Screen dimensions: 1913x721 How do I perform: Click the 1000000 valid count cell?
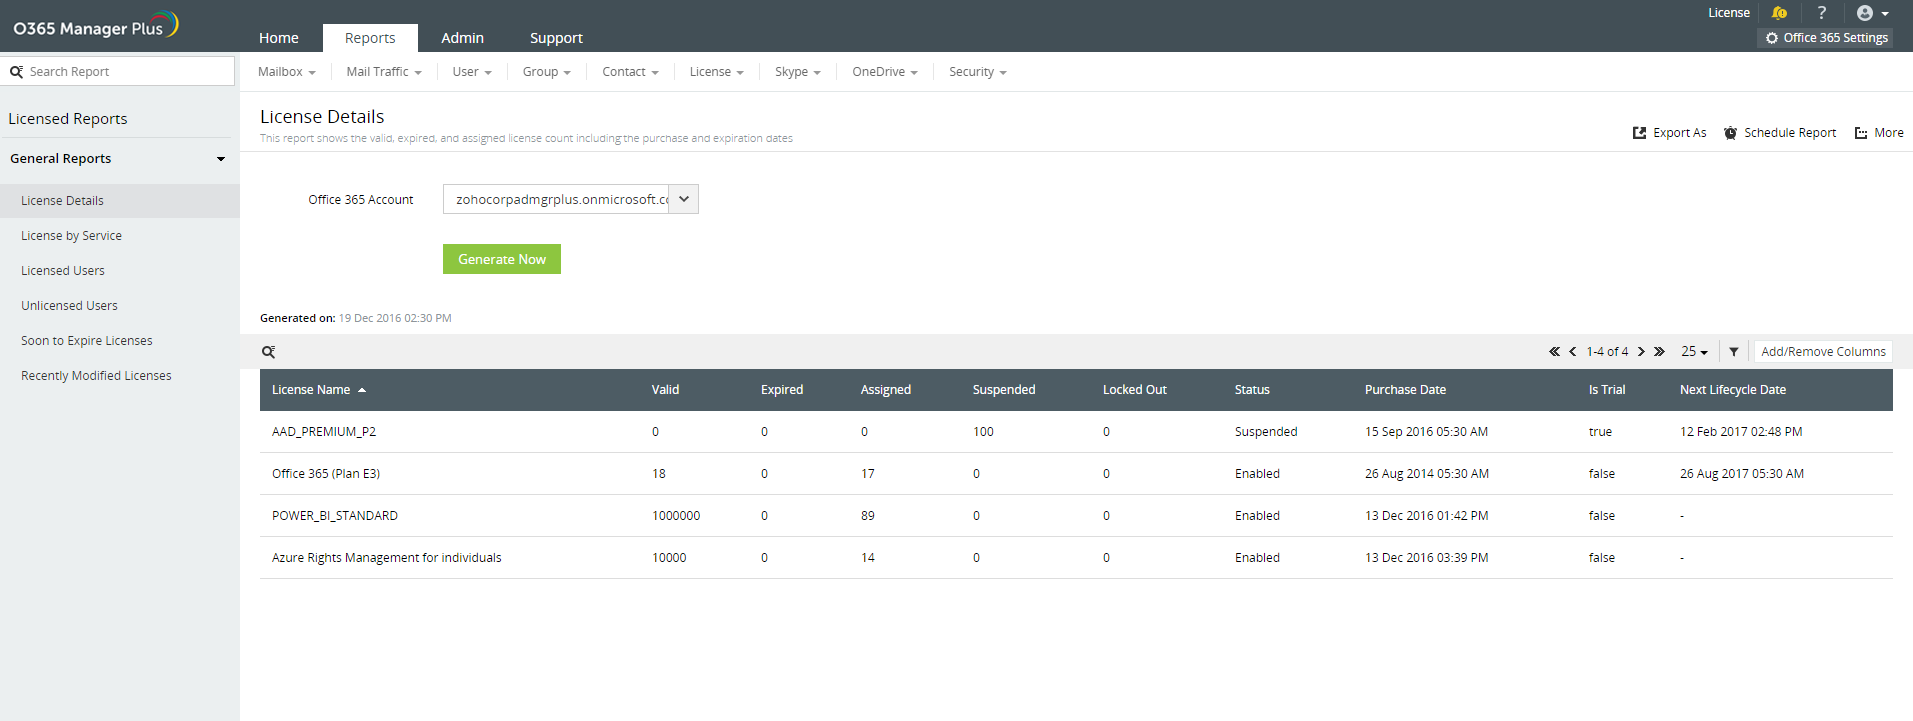click(676, 516)
